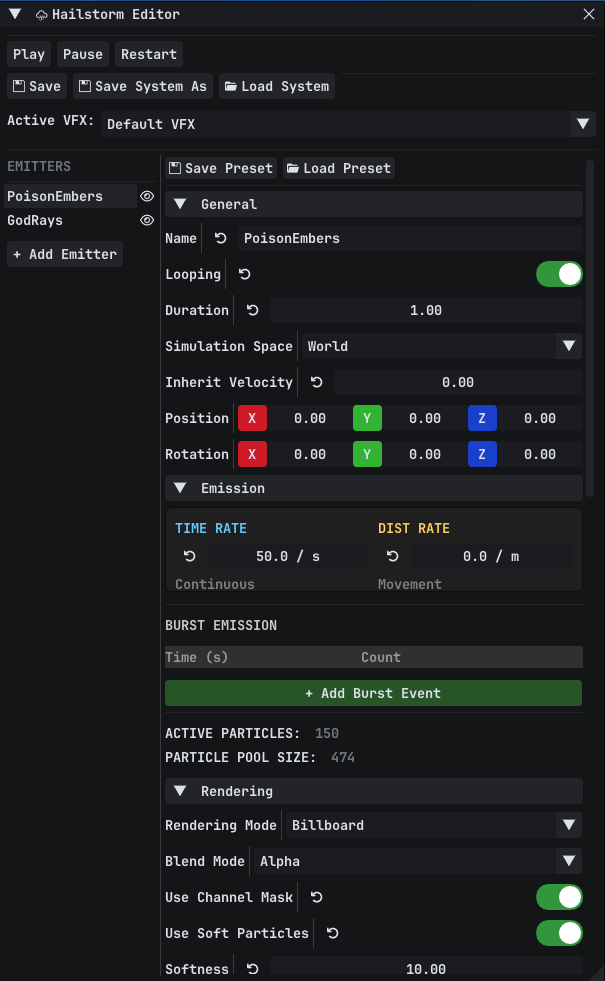The height and width of the screenshot is (981, 605).
Task: Click the Dist Rate 0.0 field
Action: pos(491,556)
